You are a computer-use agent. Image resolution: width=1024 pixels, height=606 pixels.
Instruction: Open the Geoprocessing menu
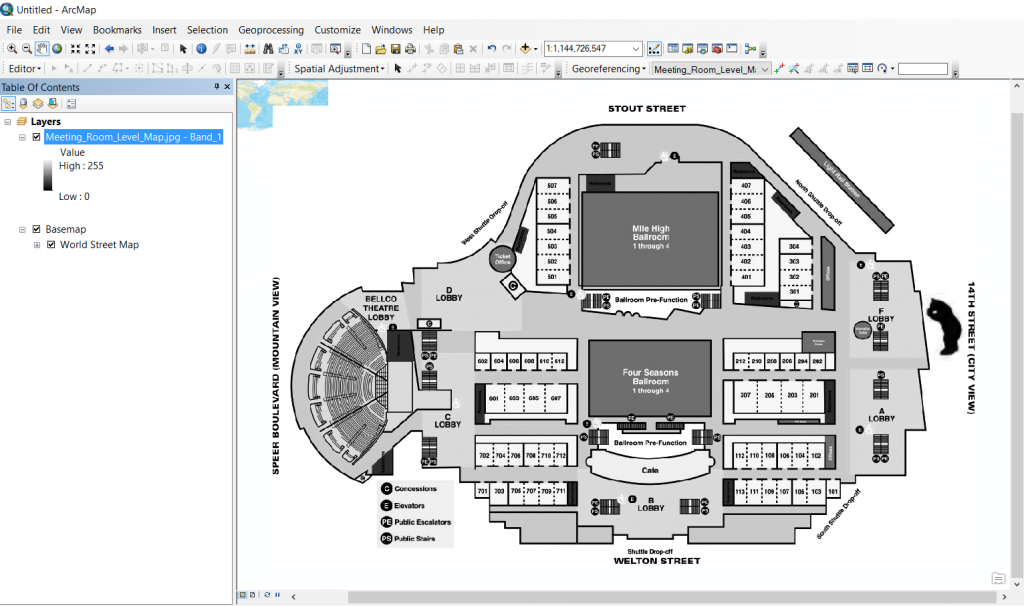(x=271, y=30)
